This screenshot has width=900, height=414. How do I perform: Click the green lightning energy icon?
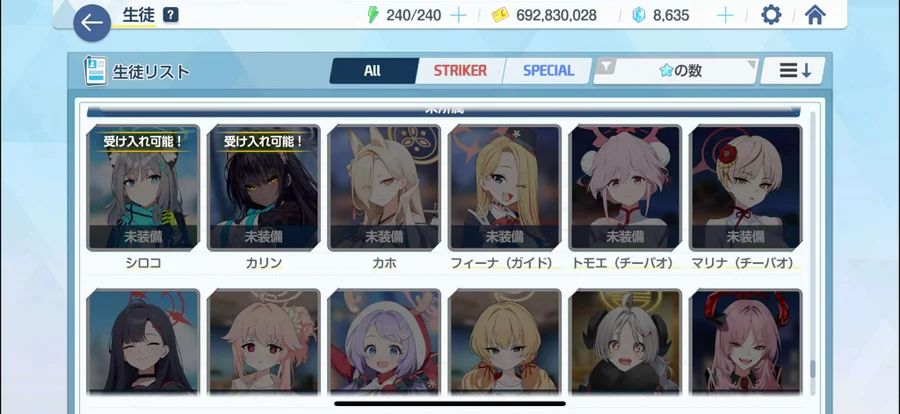coord(373,15)
